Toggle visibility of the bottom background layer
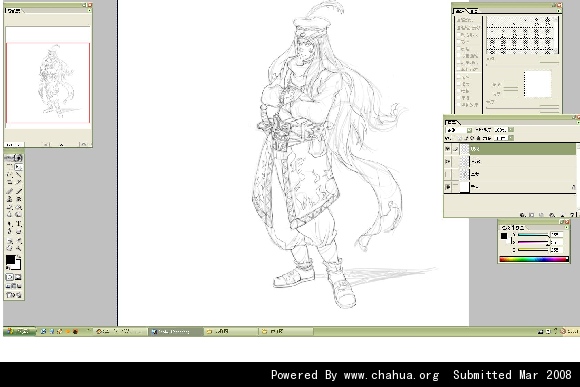This screenshot has width=580, height=387. (x=448, y=187)
